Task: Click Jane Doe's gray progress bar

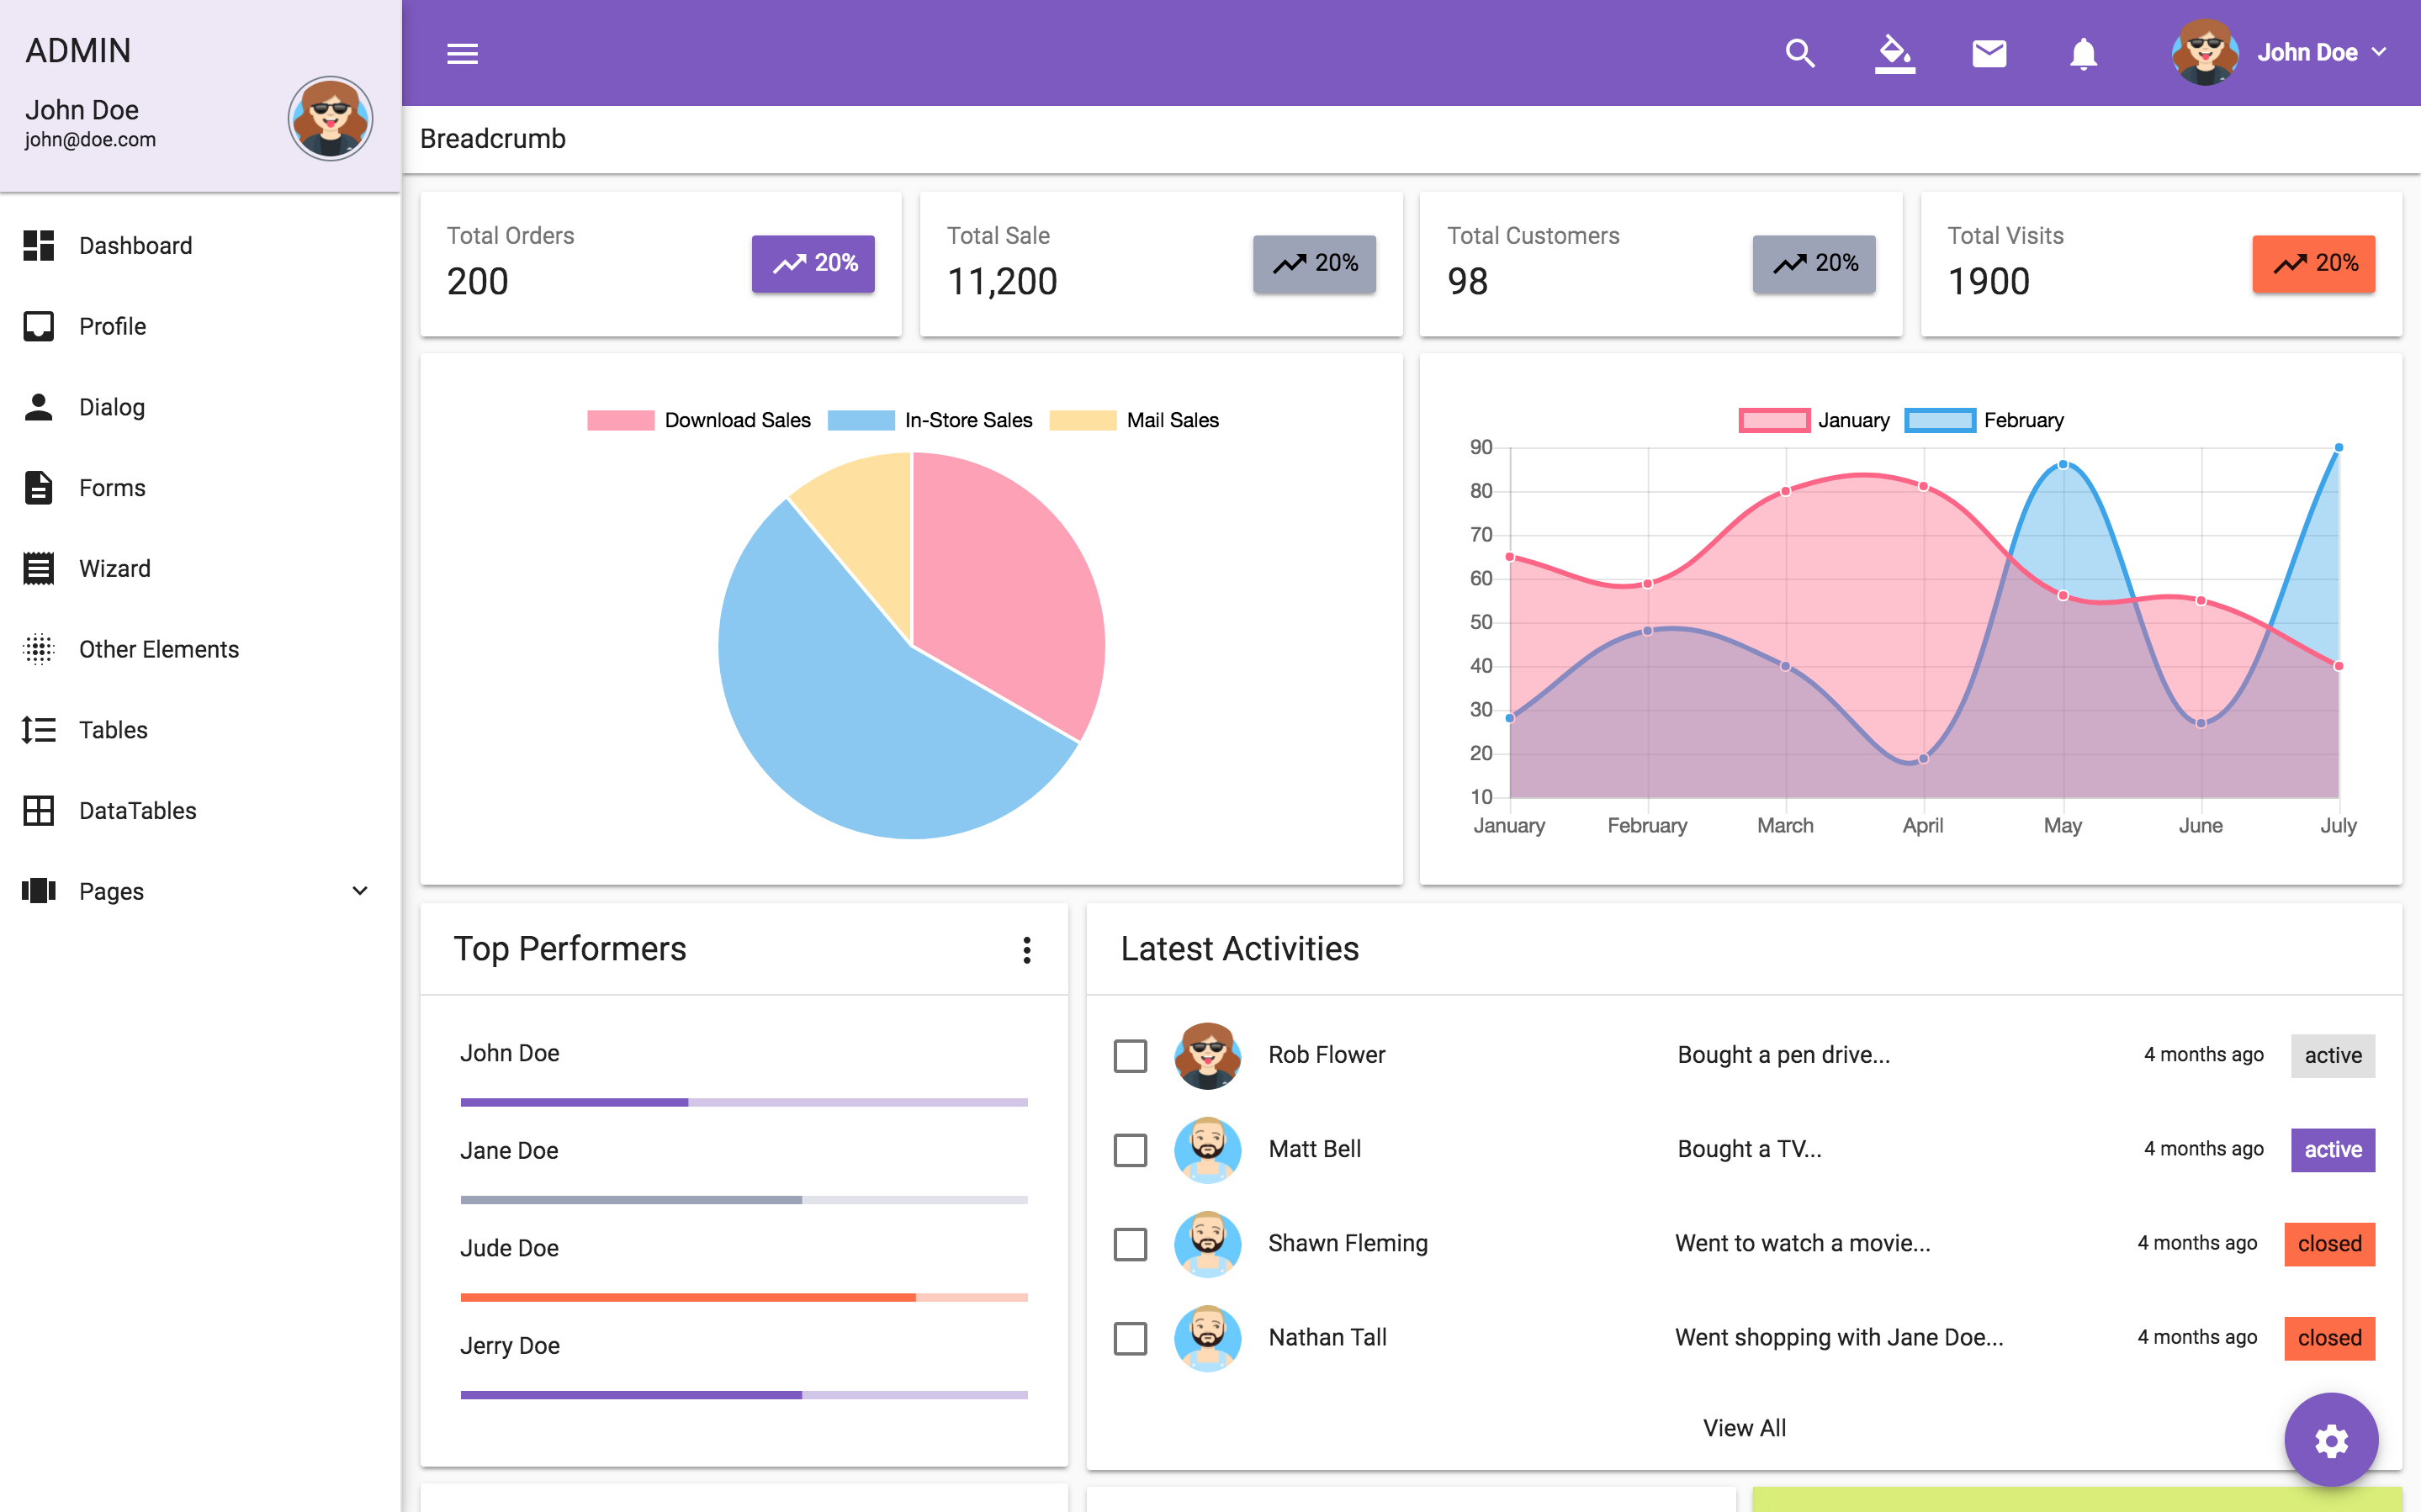Action: (x=744, y=1199)
